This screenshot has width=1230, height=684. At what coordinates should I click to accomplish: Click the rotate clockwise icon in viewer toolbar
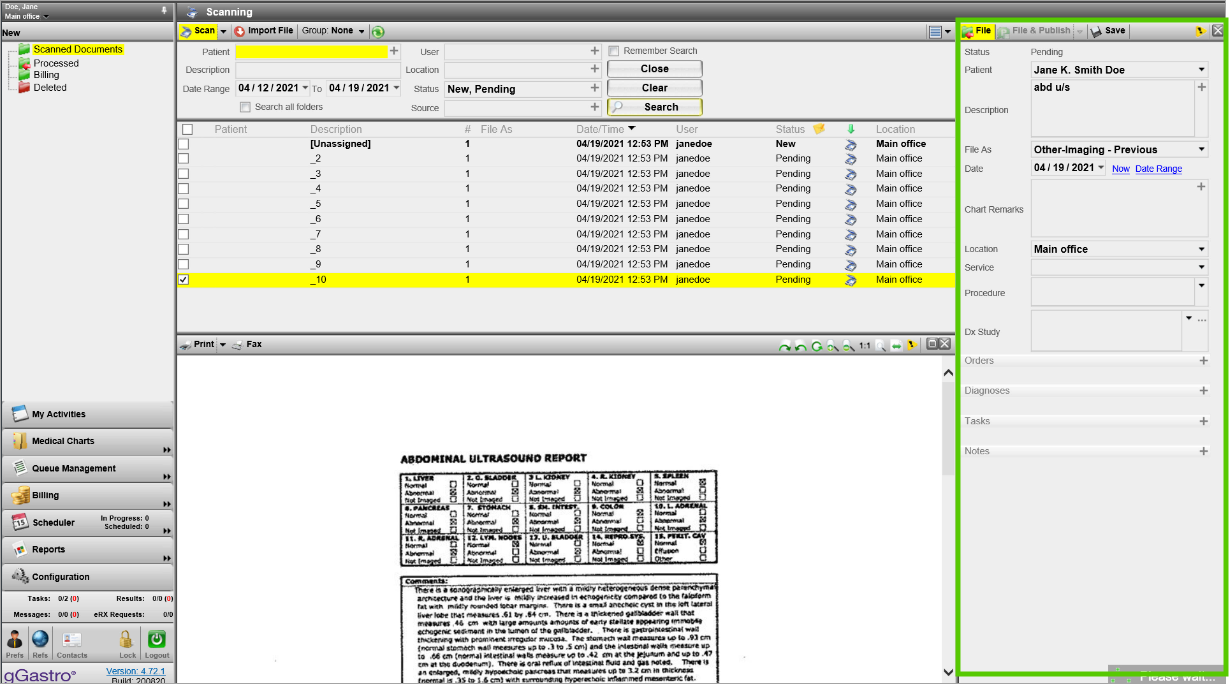click(785, 345)
